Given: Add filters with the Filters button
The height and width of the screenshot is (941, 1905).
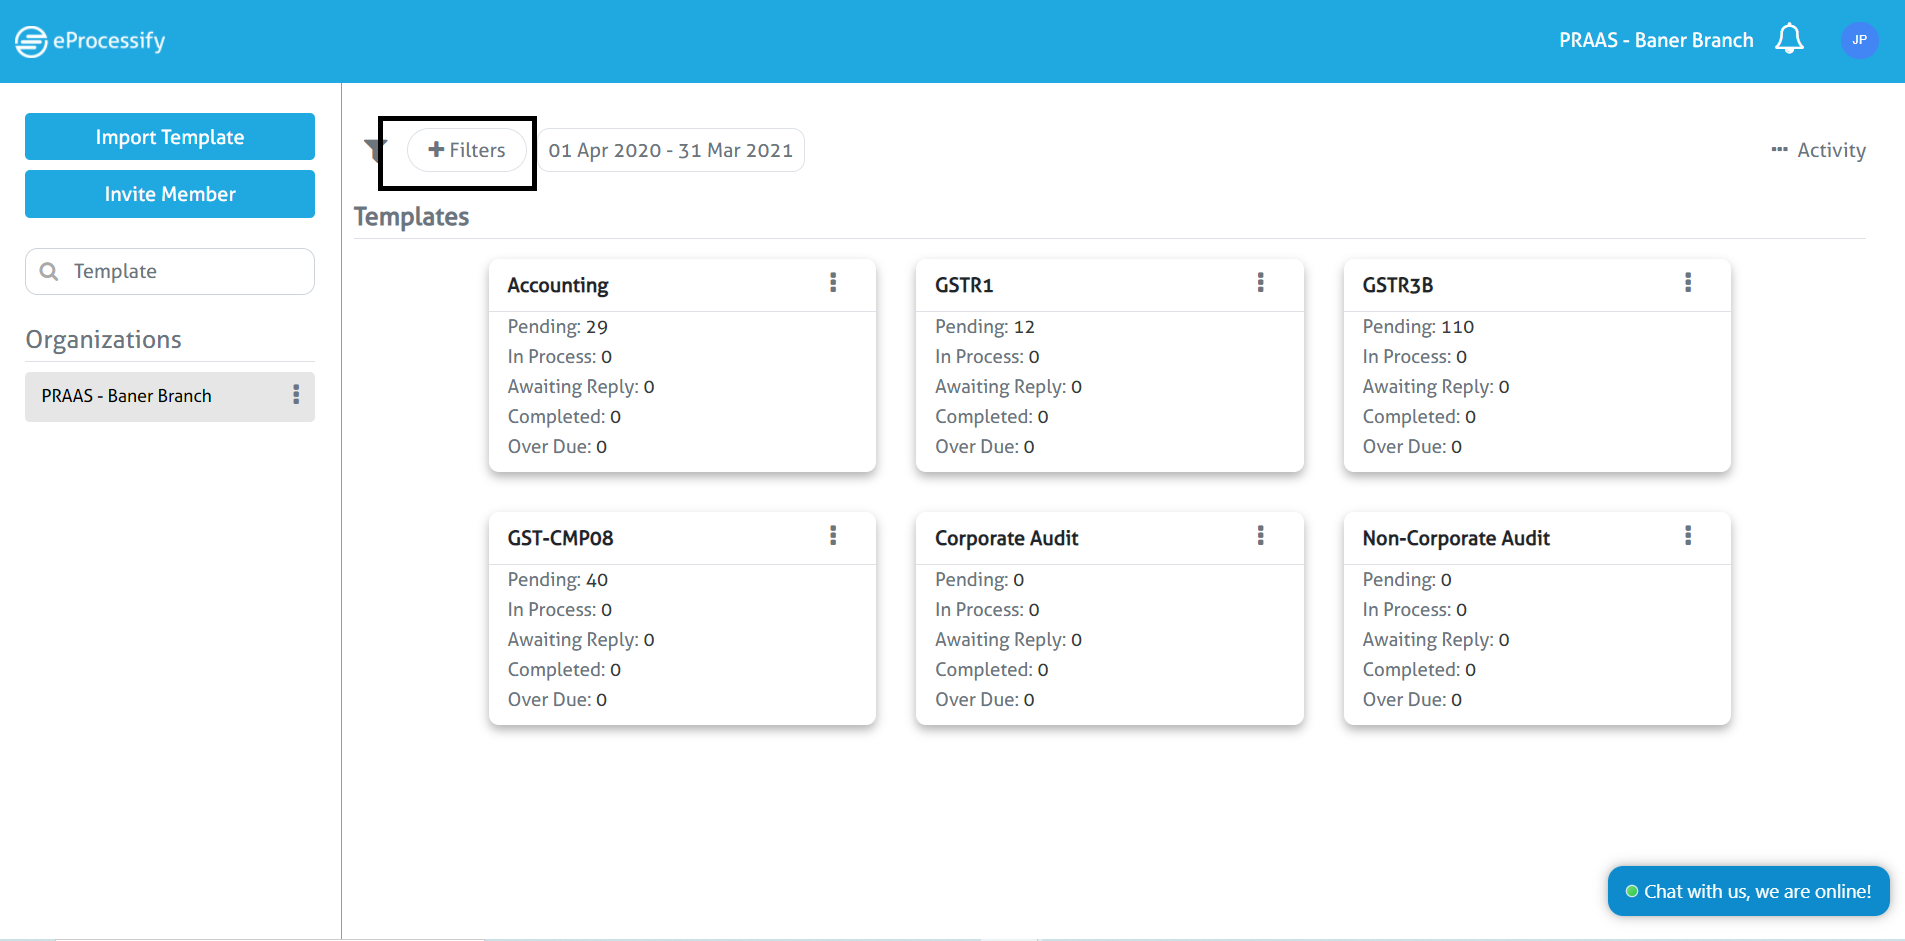Looking at the screenshot, I should tap(467, 150).
